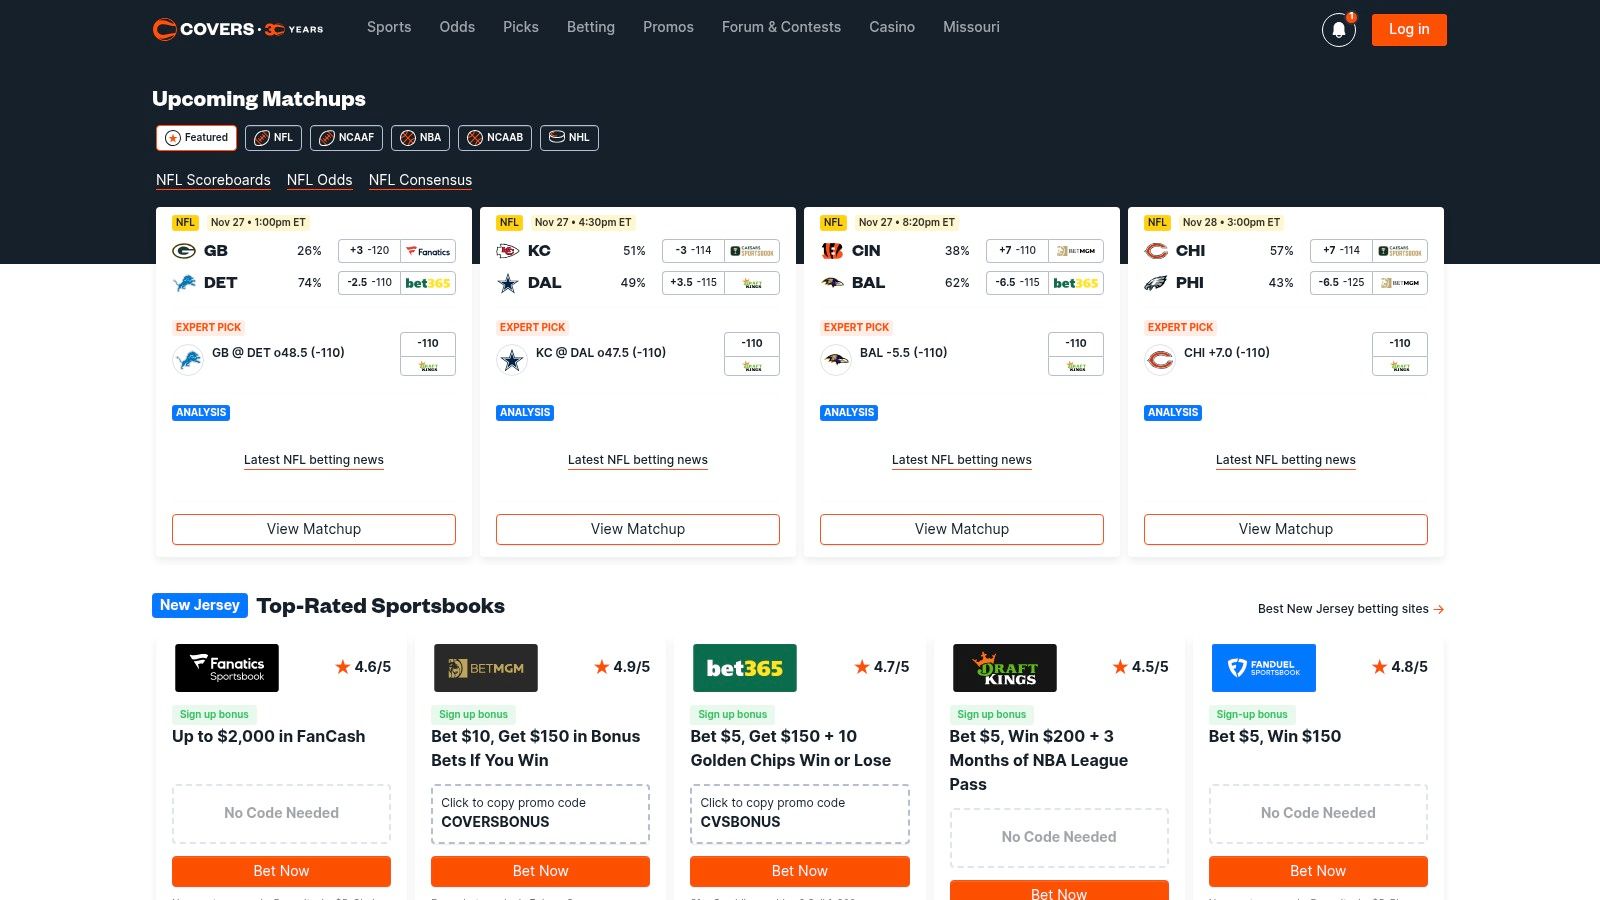Go to the Casino menu item
Viewport: 1600px width, 900px height.
pyautogui.click(x=891, y=27)
